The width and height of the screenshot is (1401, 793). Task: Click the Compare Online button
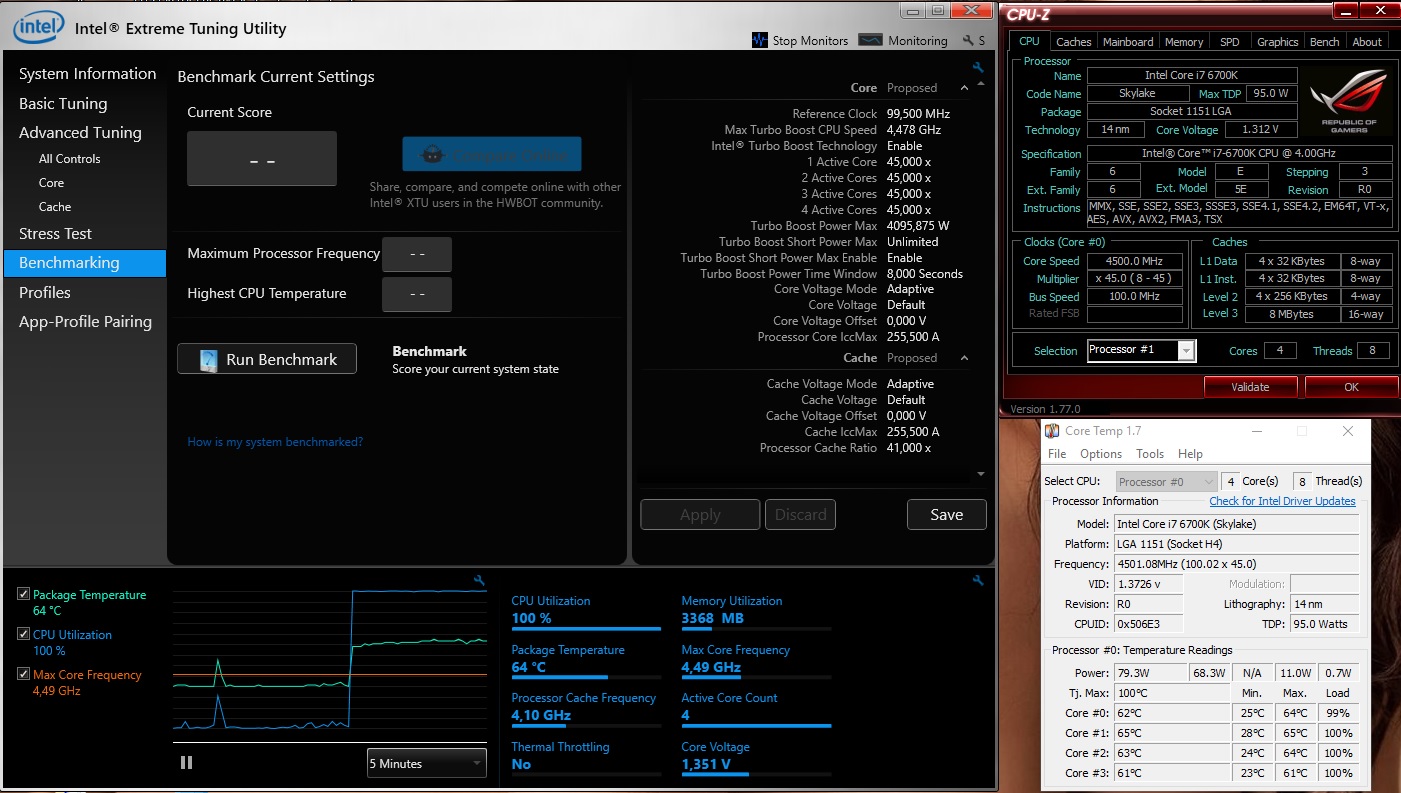point(492,155)
